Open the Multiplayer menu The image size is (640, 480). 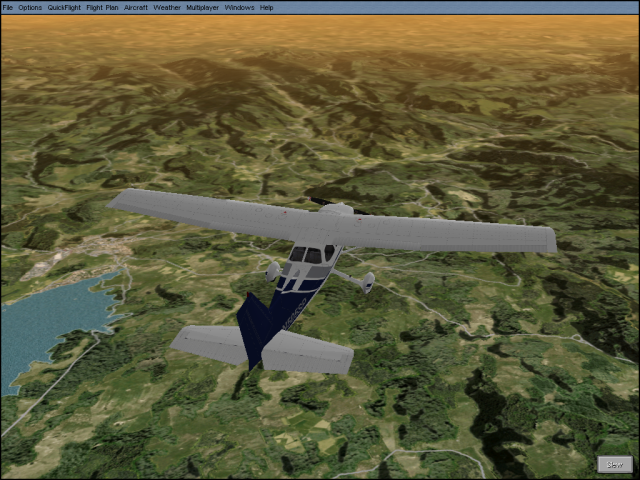[203, 7]
